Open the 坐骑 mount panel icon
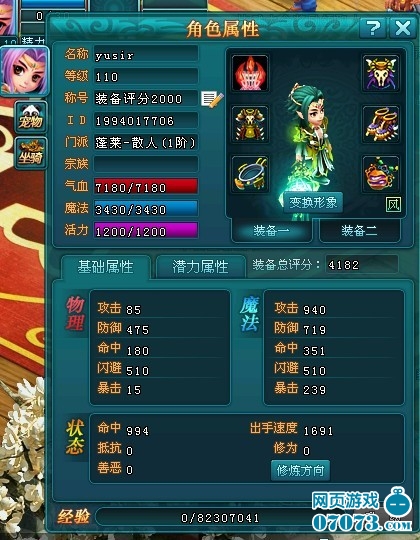Viewport: 420px width, 540px height. coord(30,153)
